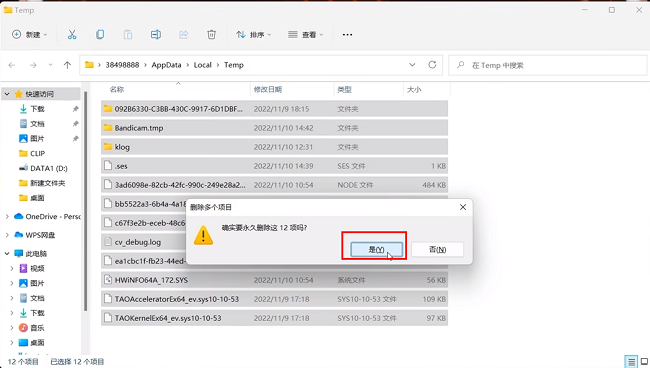Select the klog folder row
The image size is (650, 368).
point(274,147)
